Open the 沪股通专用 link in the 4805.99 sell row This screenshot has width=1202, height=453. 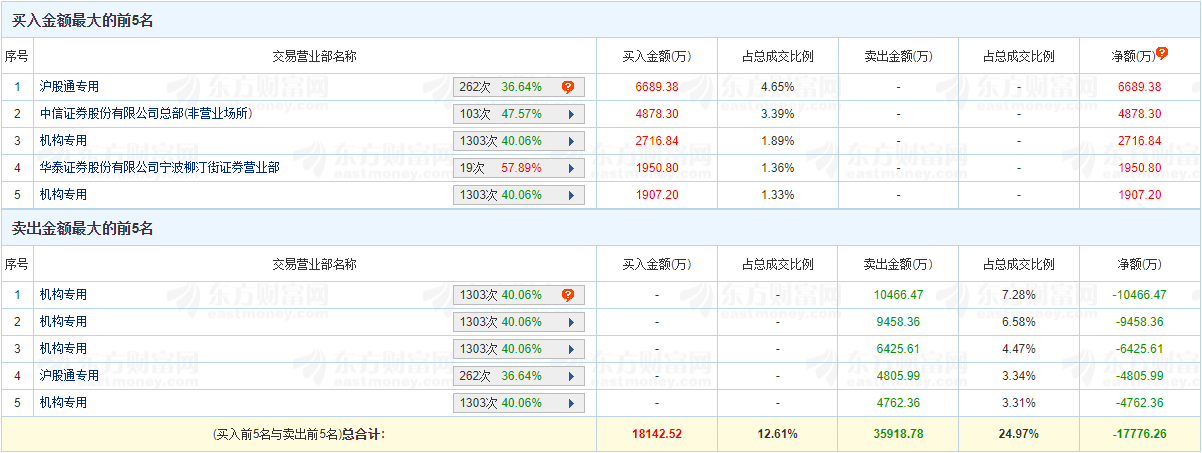(x=69, y=376)
